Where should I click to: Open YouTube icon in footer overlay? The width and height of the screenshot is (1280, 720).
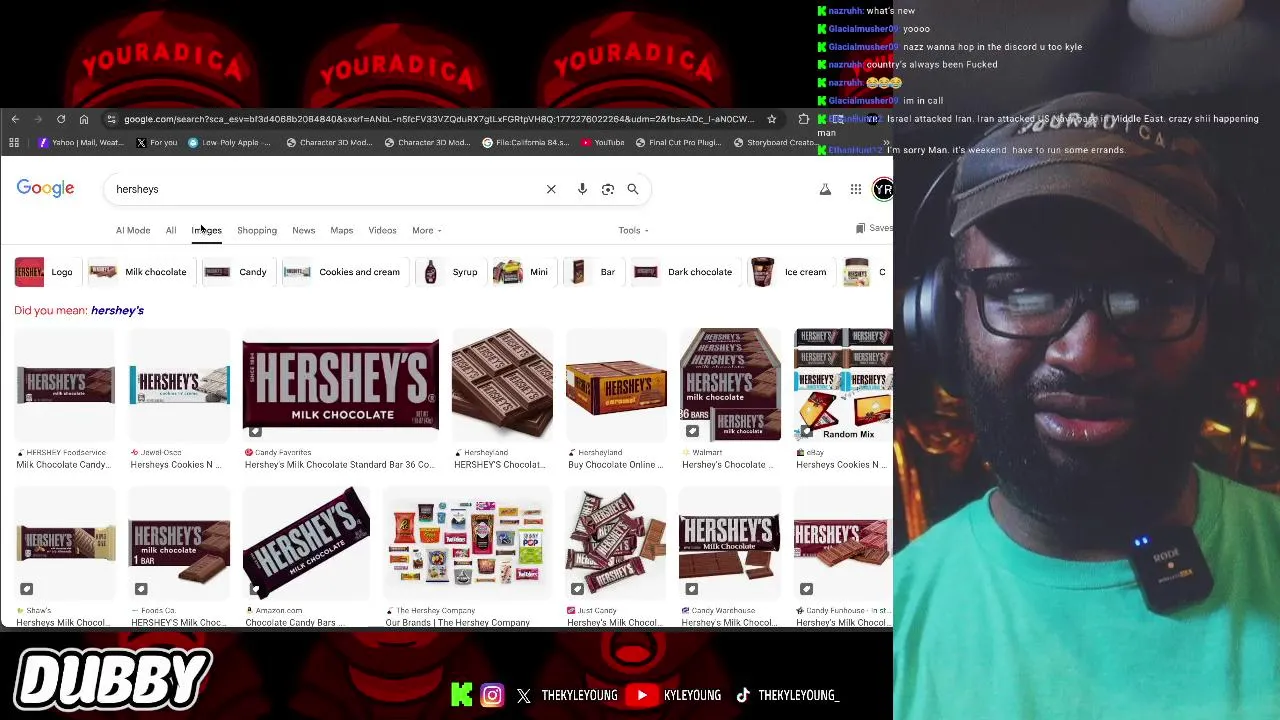pos(643,695)
